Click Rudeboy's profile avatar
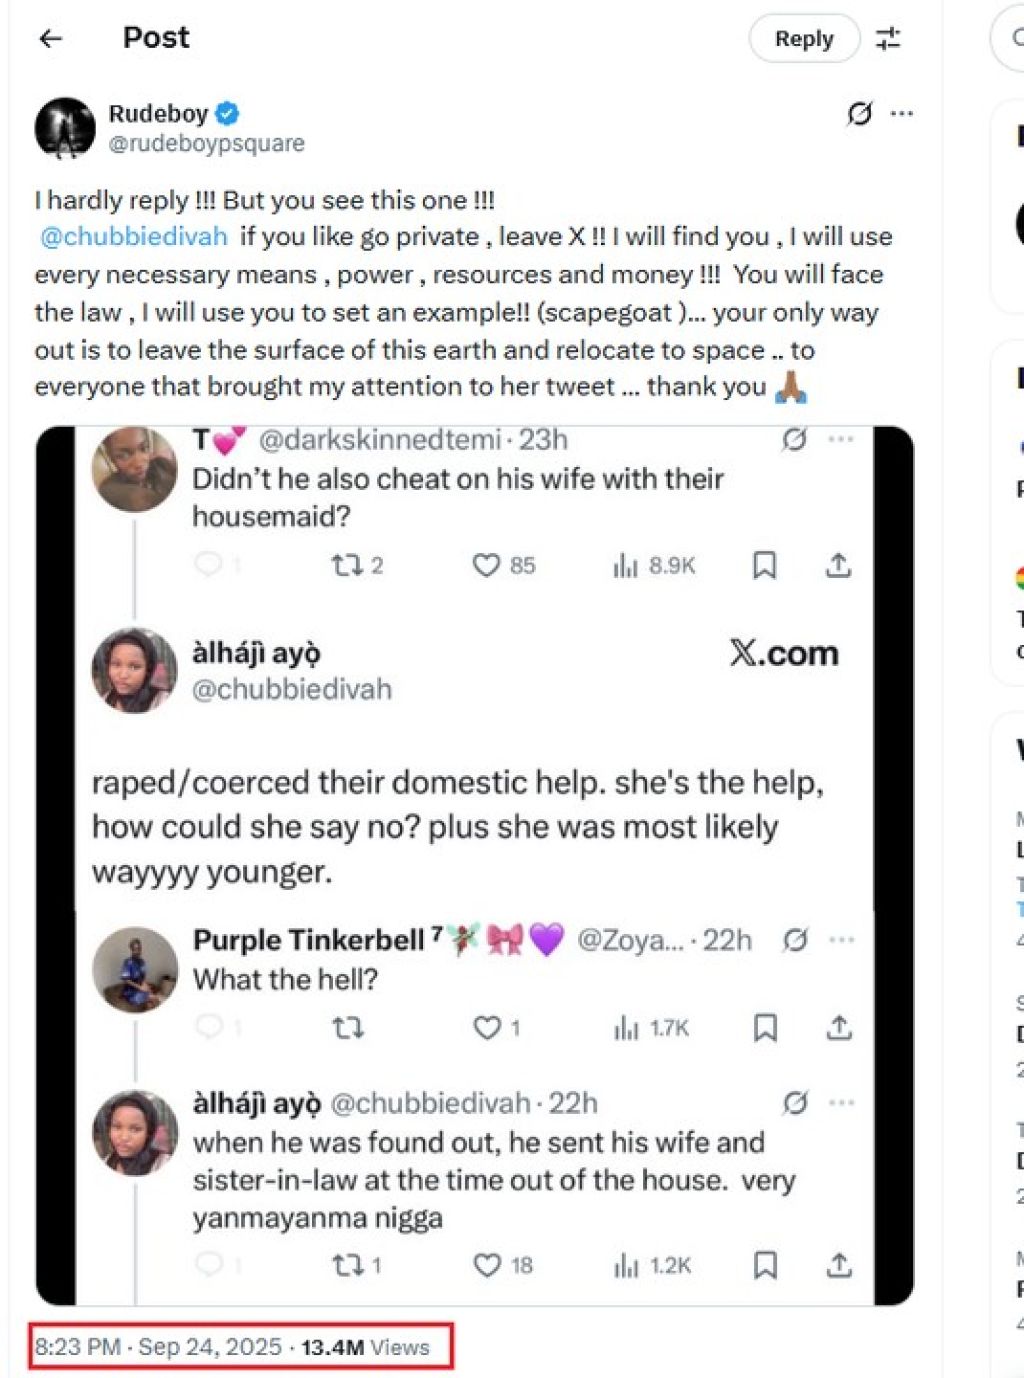 coord(65,128)
